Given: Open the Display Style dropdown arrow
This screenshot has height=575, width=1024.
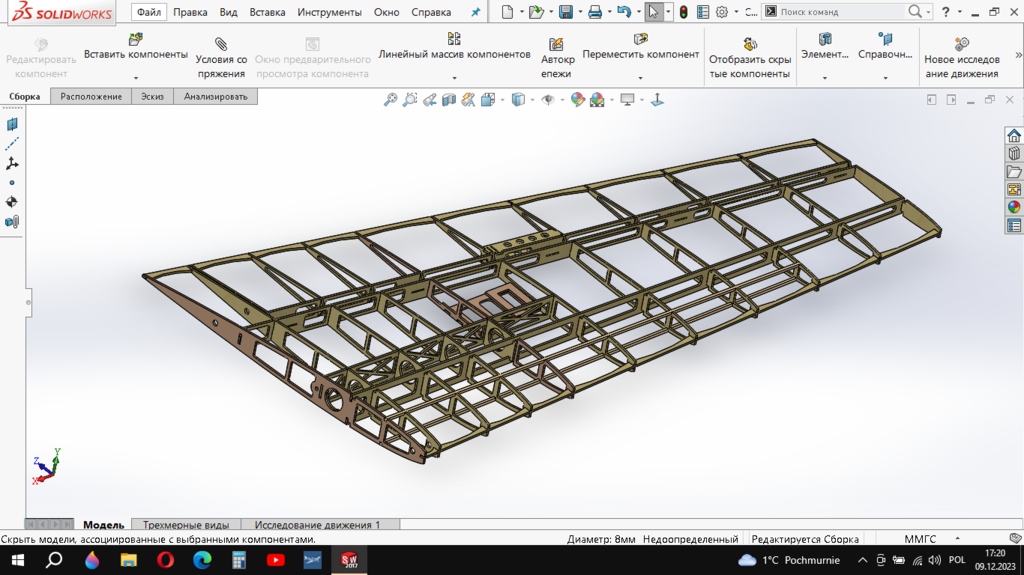Looking at the screenshot, I should [x=531, y=100].
